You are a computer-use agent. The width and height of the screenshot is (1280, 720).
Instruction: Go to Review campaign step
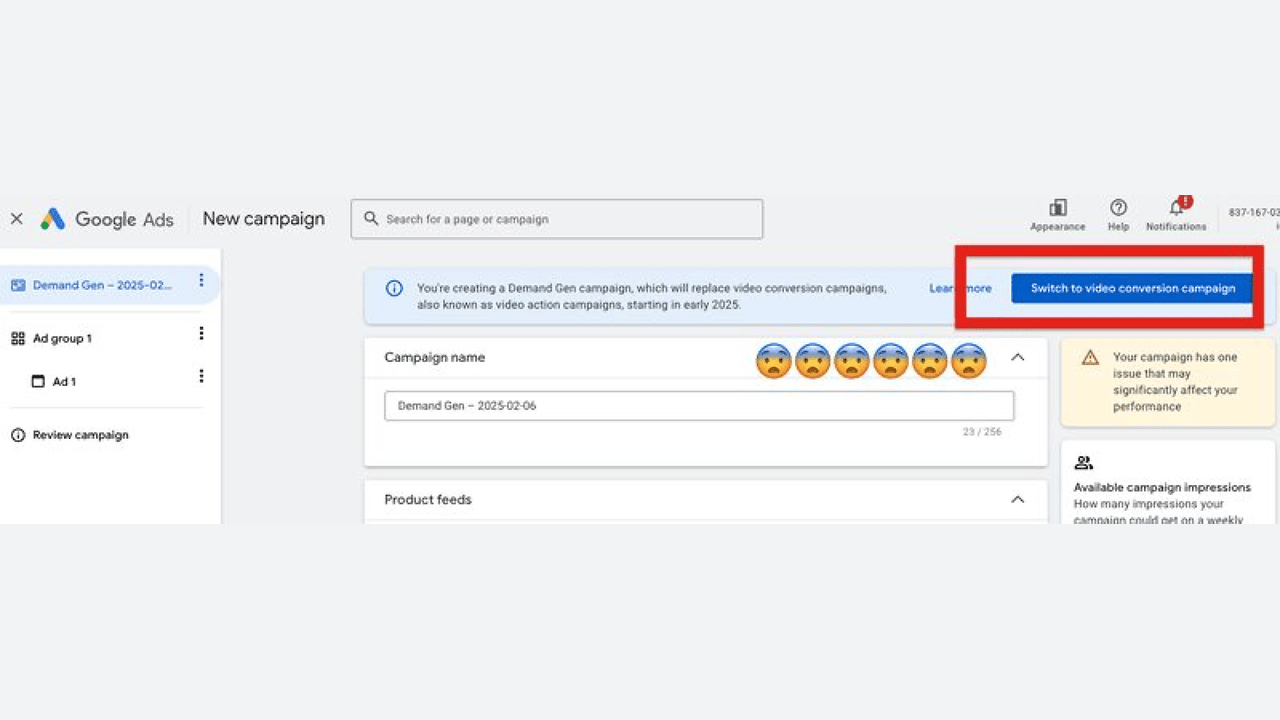click(x=80, y=436)
